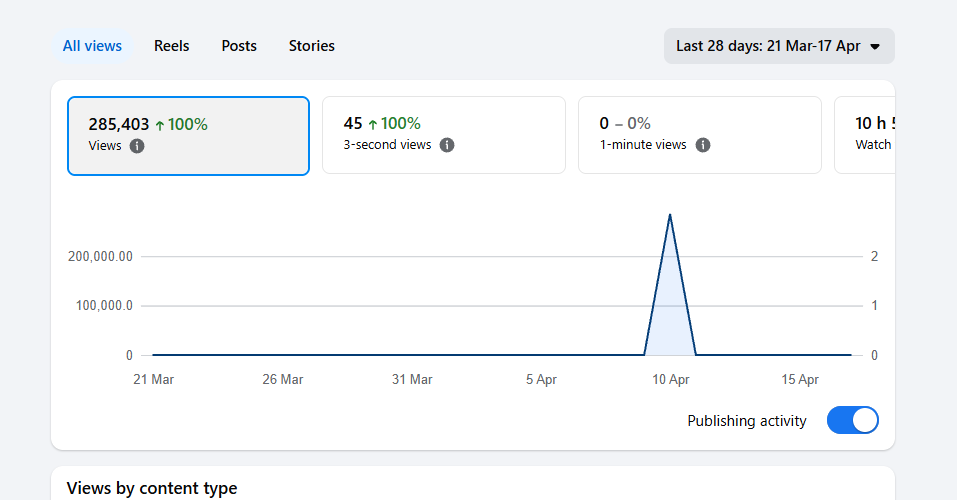Select the 3-second views metric card
The width and height of the screenshot is (957, 500).
(443, 136)
